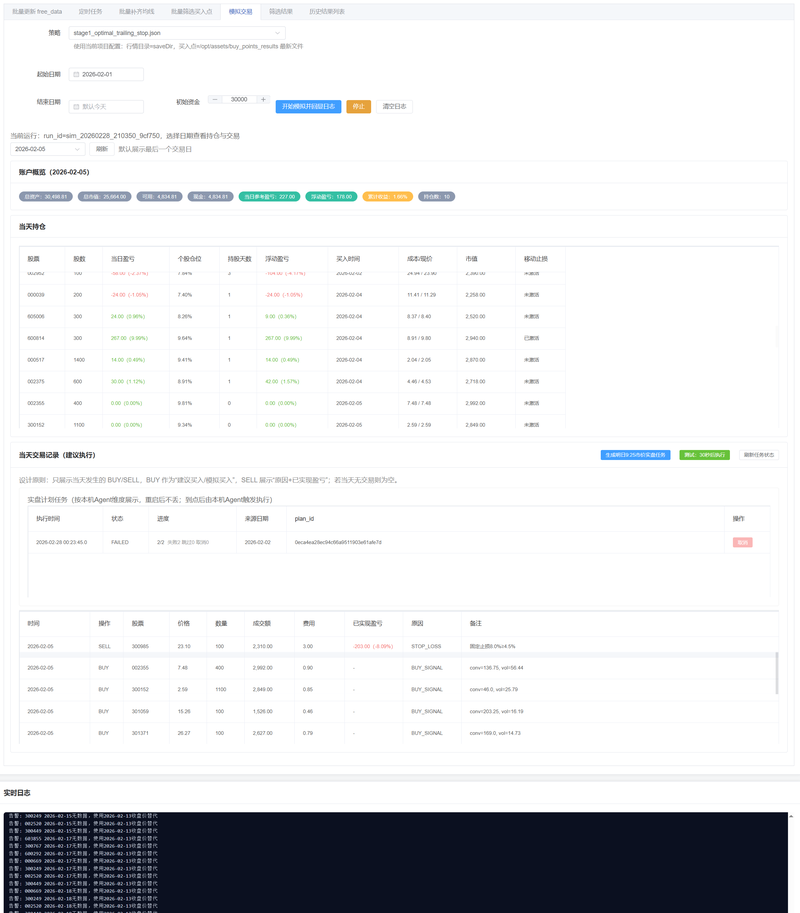Click the blue start simulation button
800x913 pixels.
(309, 107)
